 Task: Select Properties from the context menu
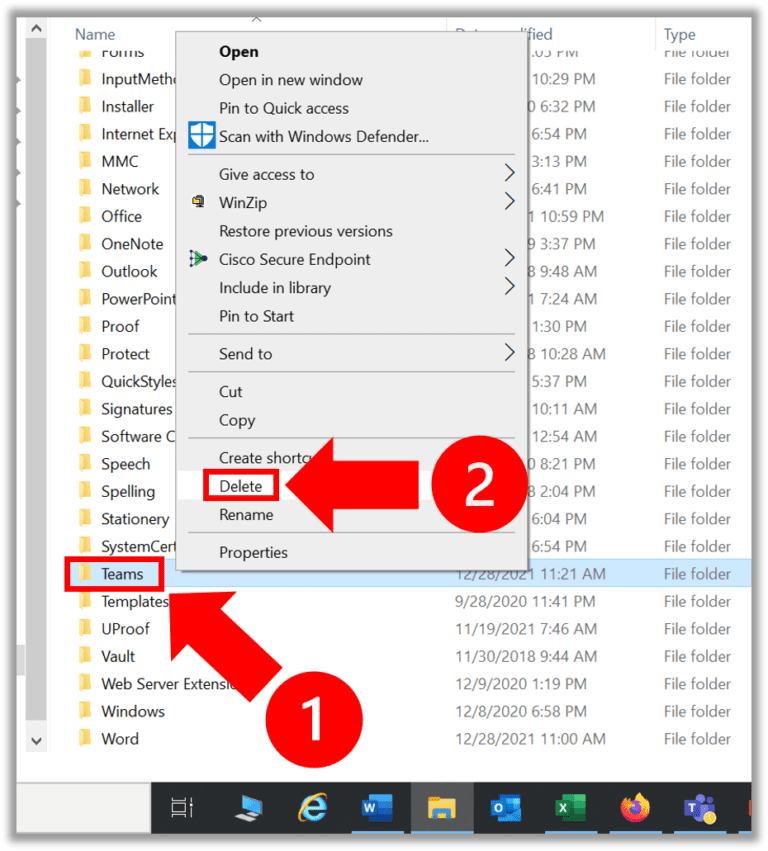253,552
